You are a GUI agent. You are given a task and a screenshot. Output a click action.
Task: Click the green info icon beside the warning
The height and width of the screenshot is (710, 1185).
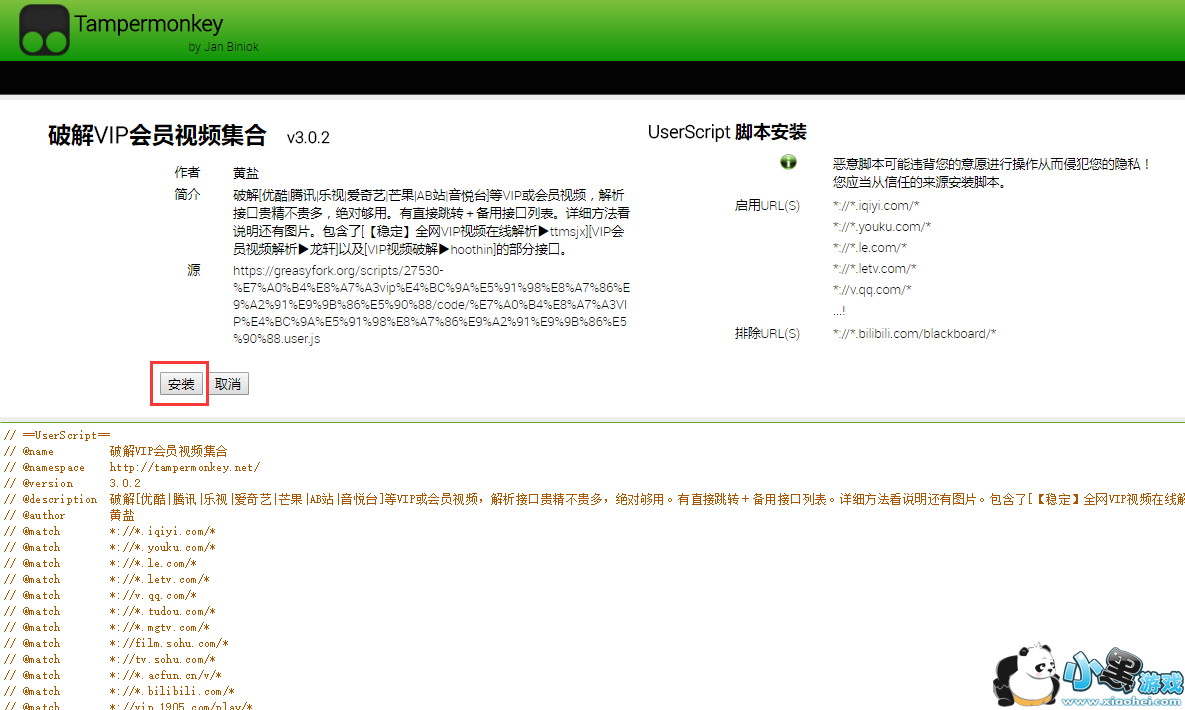coord(788,162)
